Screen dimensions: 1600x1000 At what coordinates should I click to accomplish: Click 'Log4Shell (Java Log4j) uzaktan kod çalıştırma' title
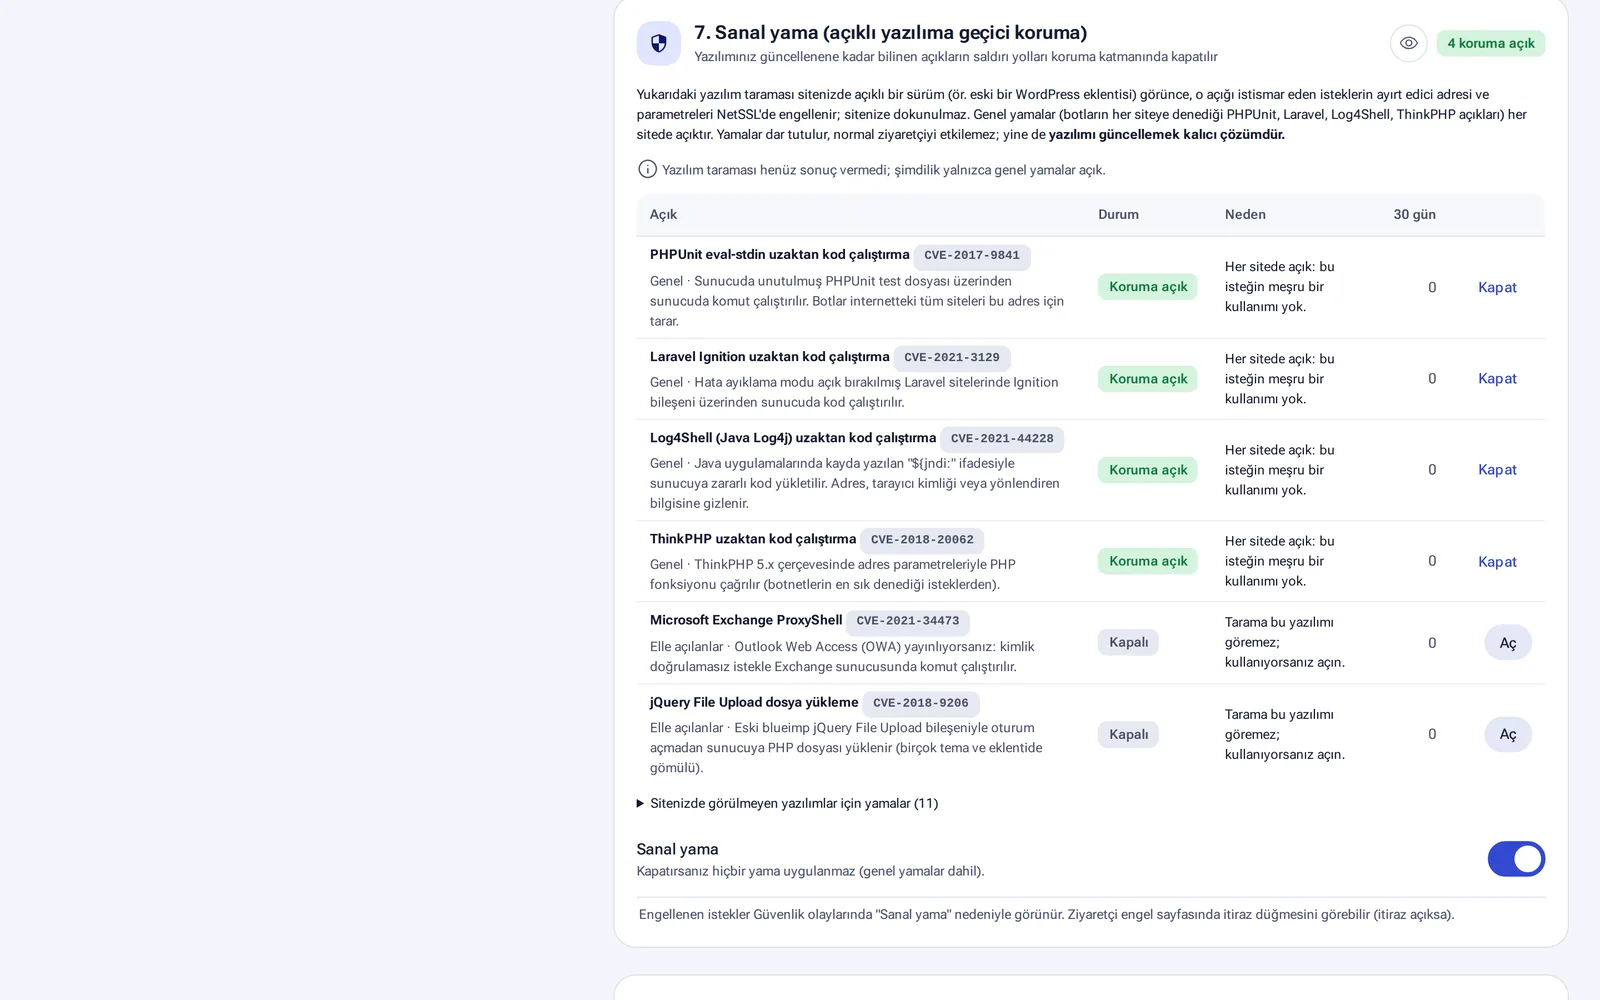(793, 438)
